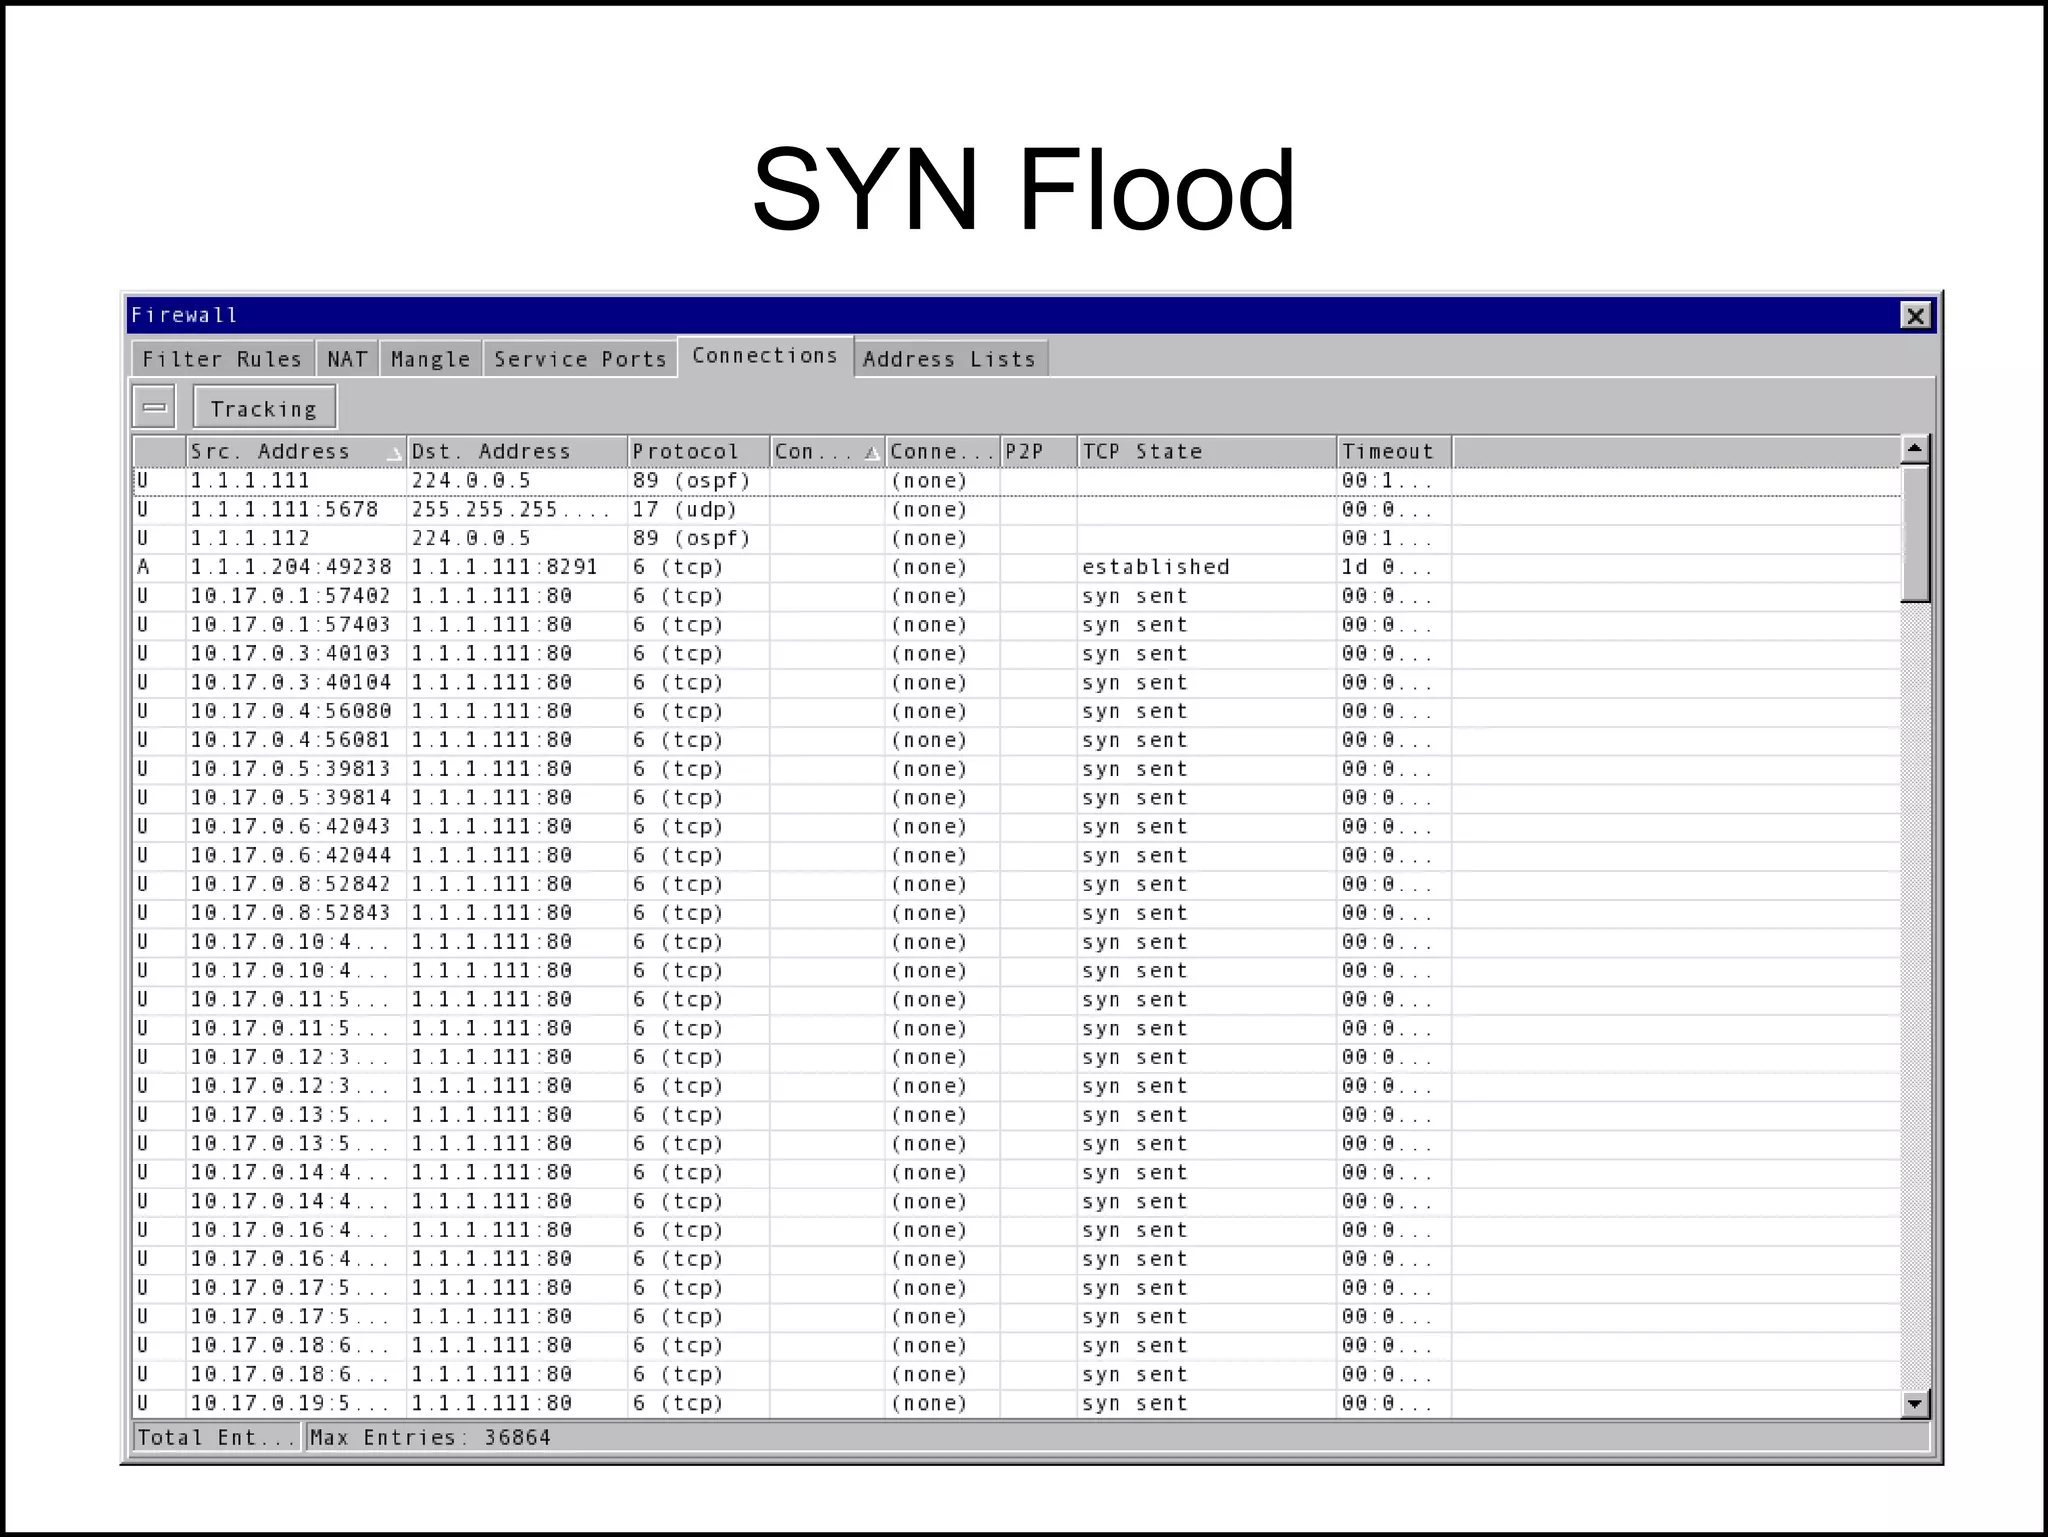
Task: Click source address 10.17.0.4:56081
Action: pos(290,740)
